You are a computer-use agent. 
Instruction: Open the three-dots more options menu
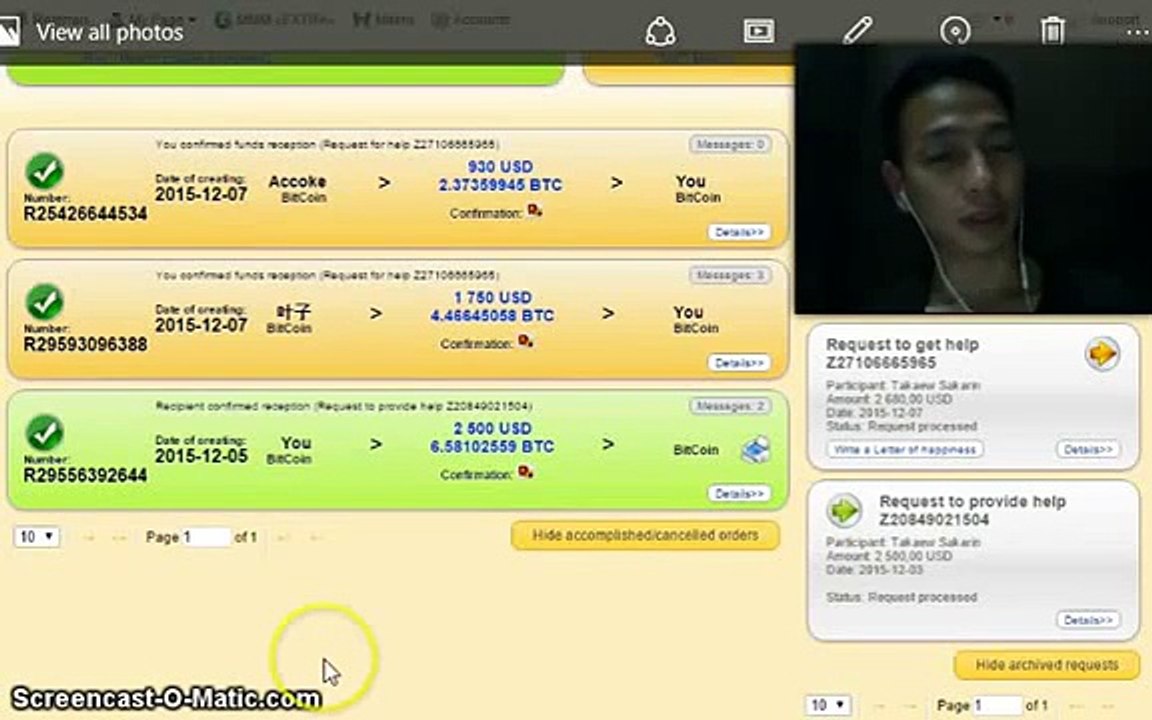[1137, 32]
